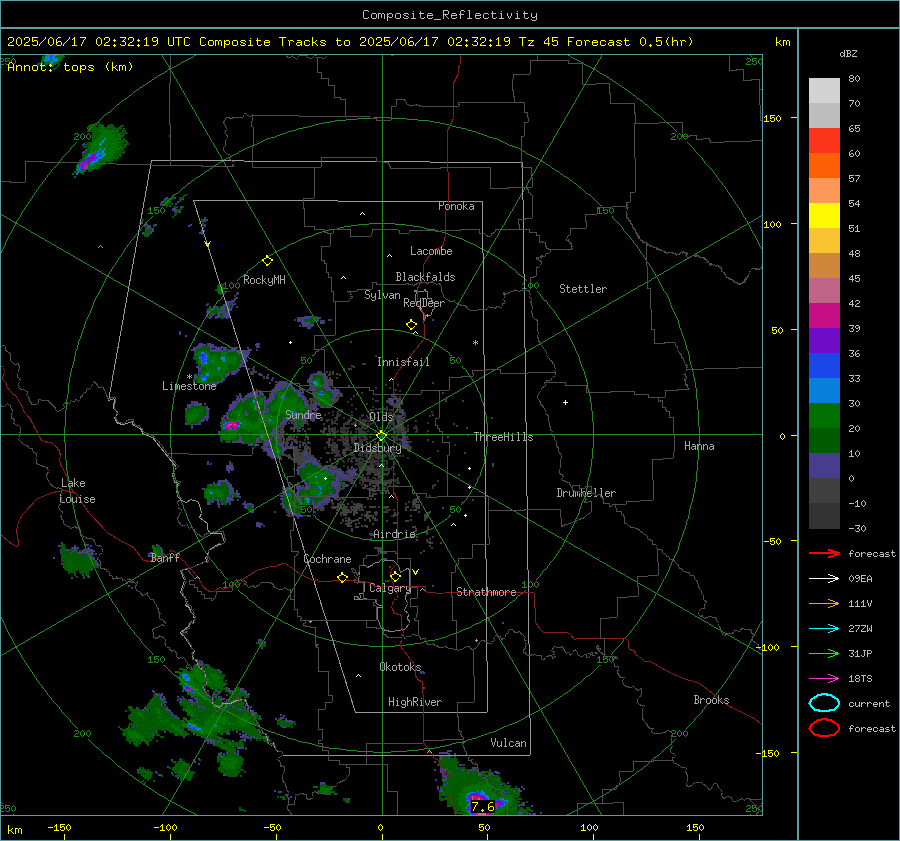Click the Limestone label
Image resolution: width=900 pixels, height=841 pixels.
[x=189, y=386]
